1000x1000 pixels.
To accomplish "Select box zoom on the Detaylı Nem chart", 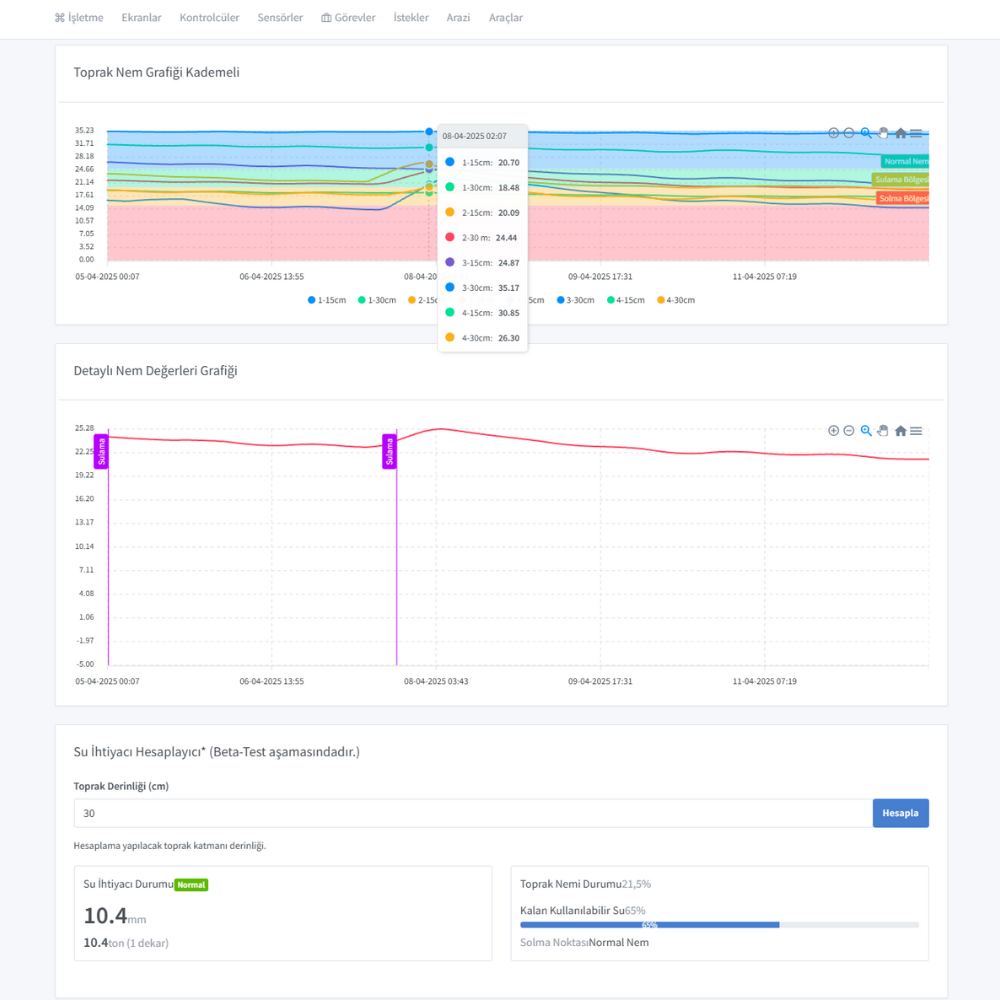I will tap(866, 430).
